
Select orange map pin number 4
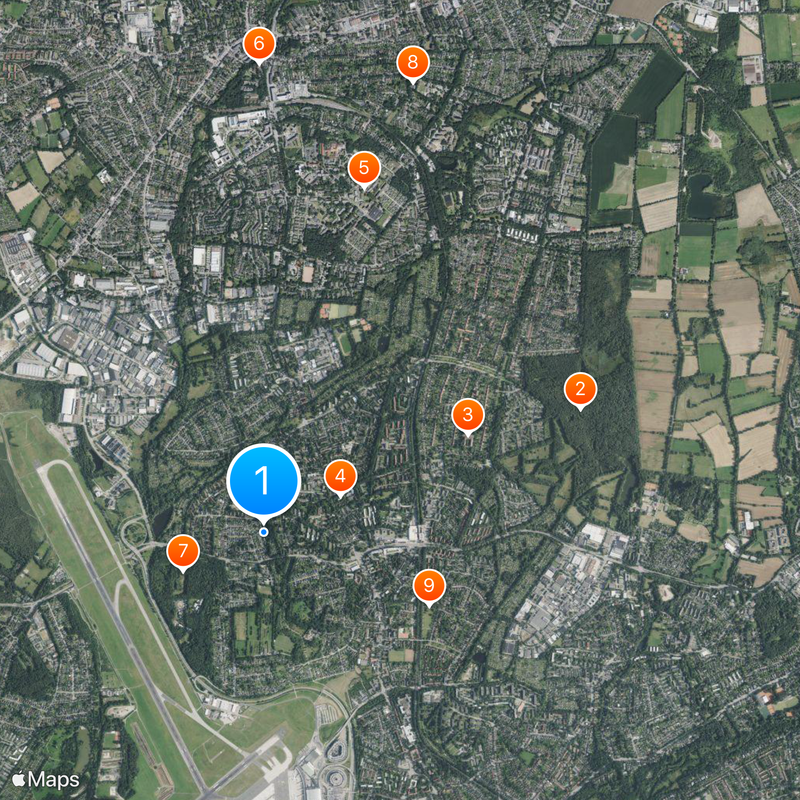pos(340,477)
